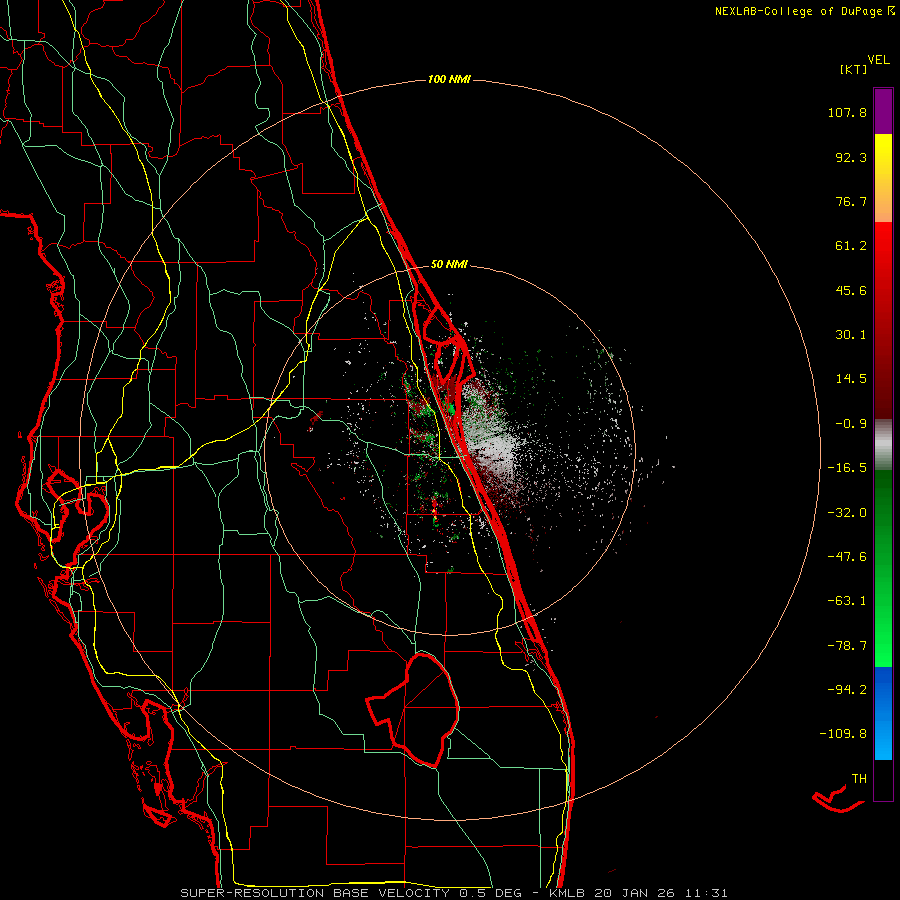Image resolution: width=900 pixels, height=900 pixels.
Task: Click the purple top color bar segment
Action: (883, 112)
